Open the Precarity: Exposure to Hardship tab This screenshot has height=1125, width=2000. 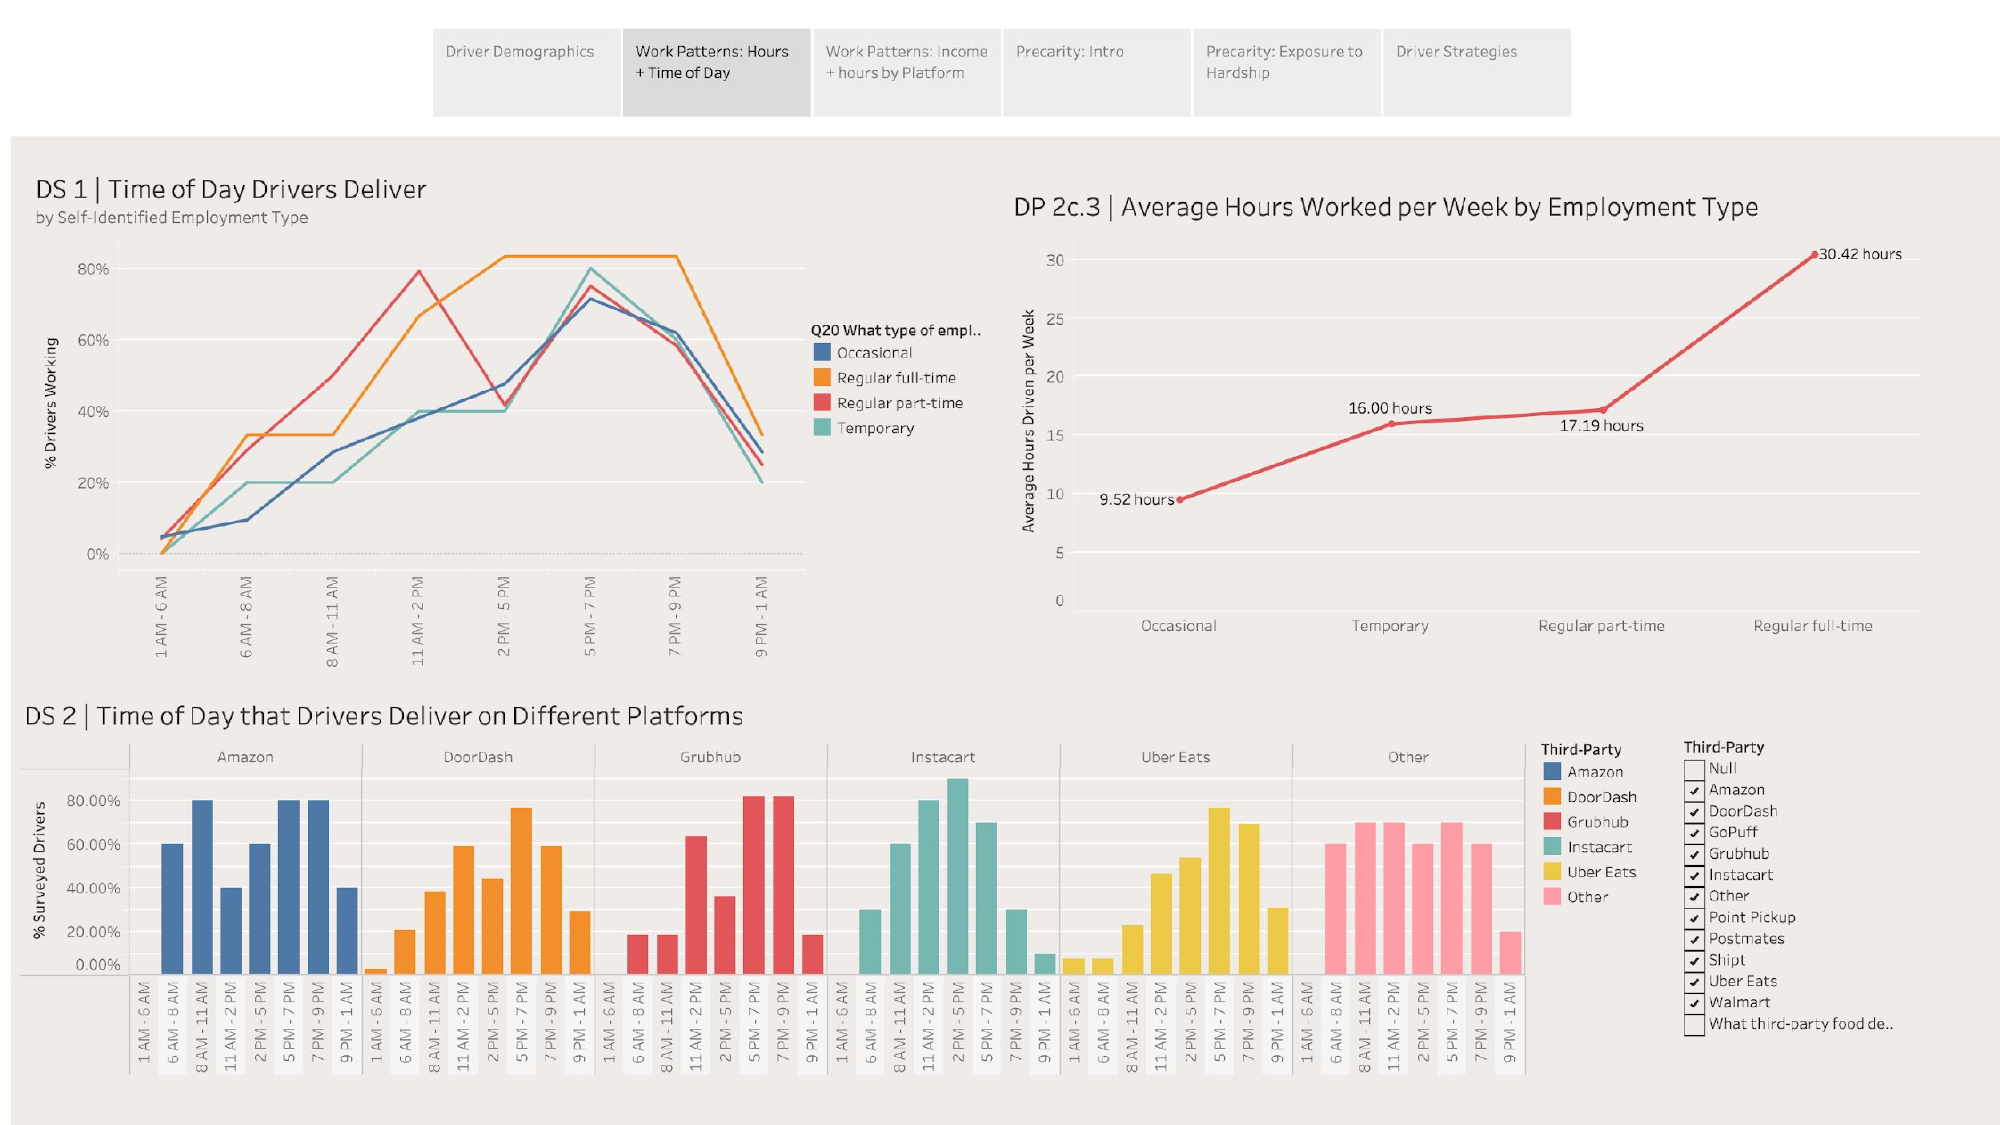pyautogui.click(x=1285, y=62)
